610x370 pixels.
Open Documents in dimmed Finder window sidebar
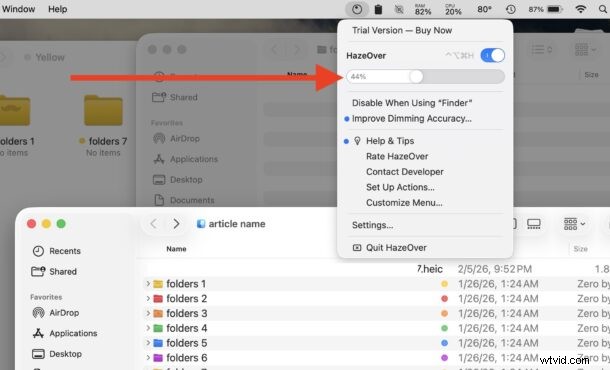184,200
